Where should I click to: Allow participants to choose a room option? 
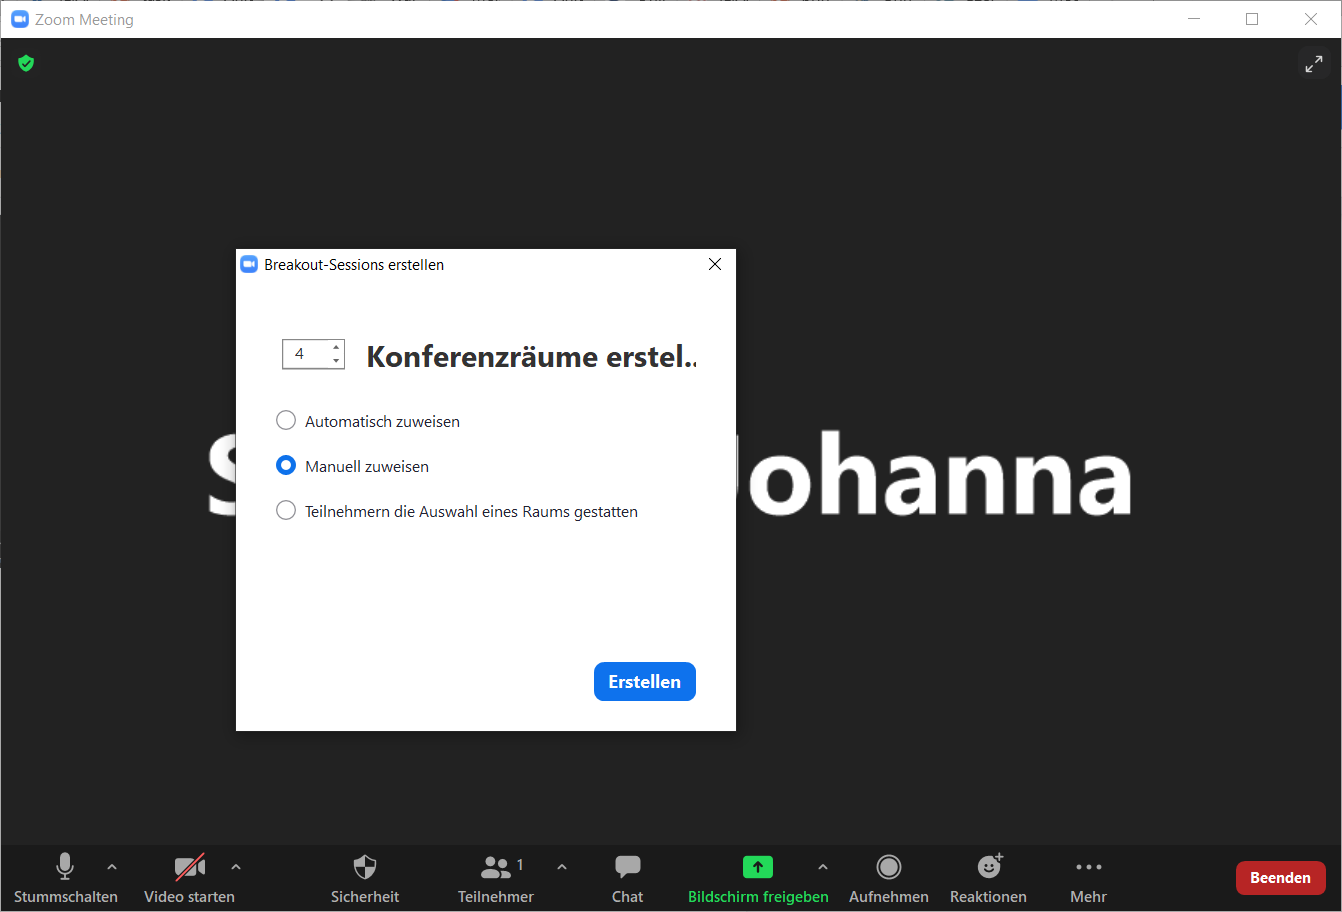tap(286, 511)
